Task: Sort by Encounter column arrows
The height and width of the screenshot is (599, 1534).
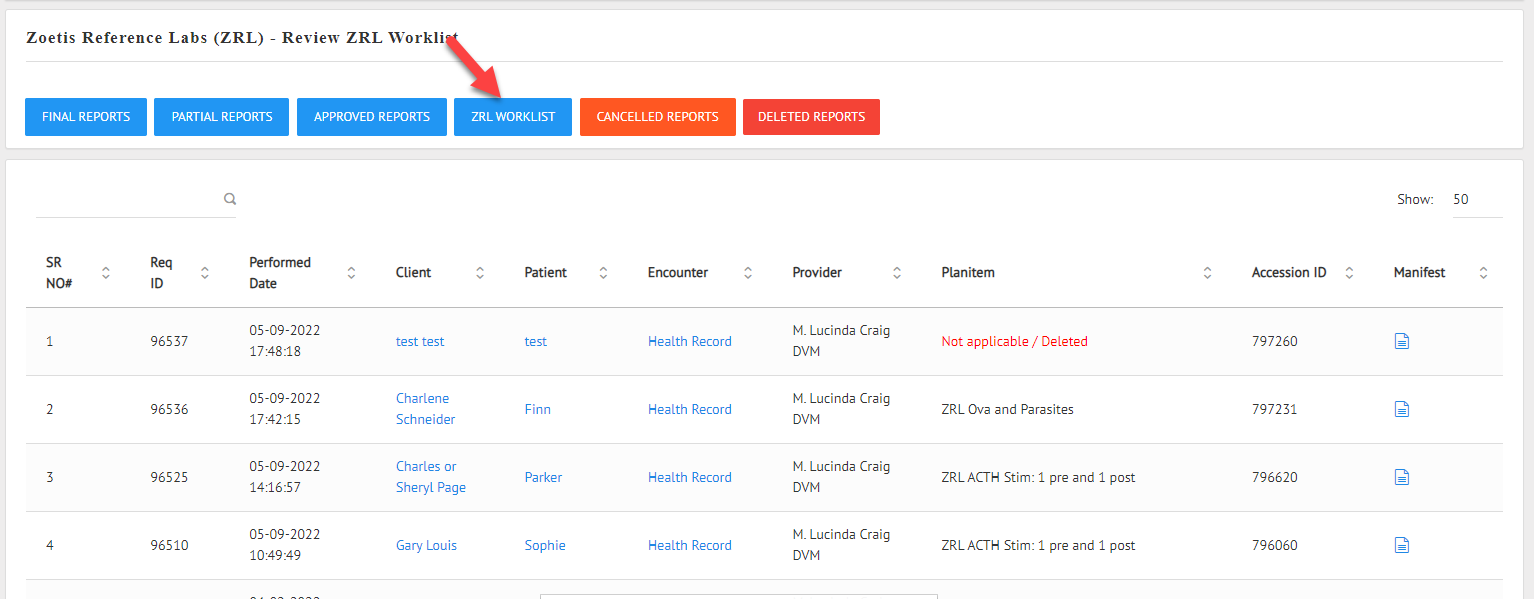Action: [748, 273]
